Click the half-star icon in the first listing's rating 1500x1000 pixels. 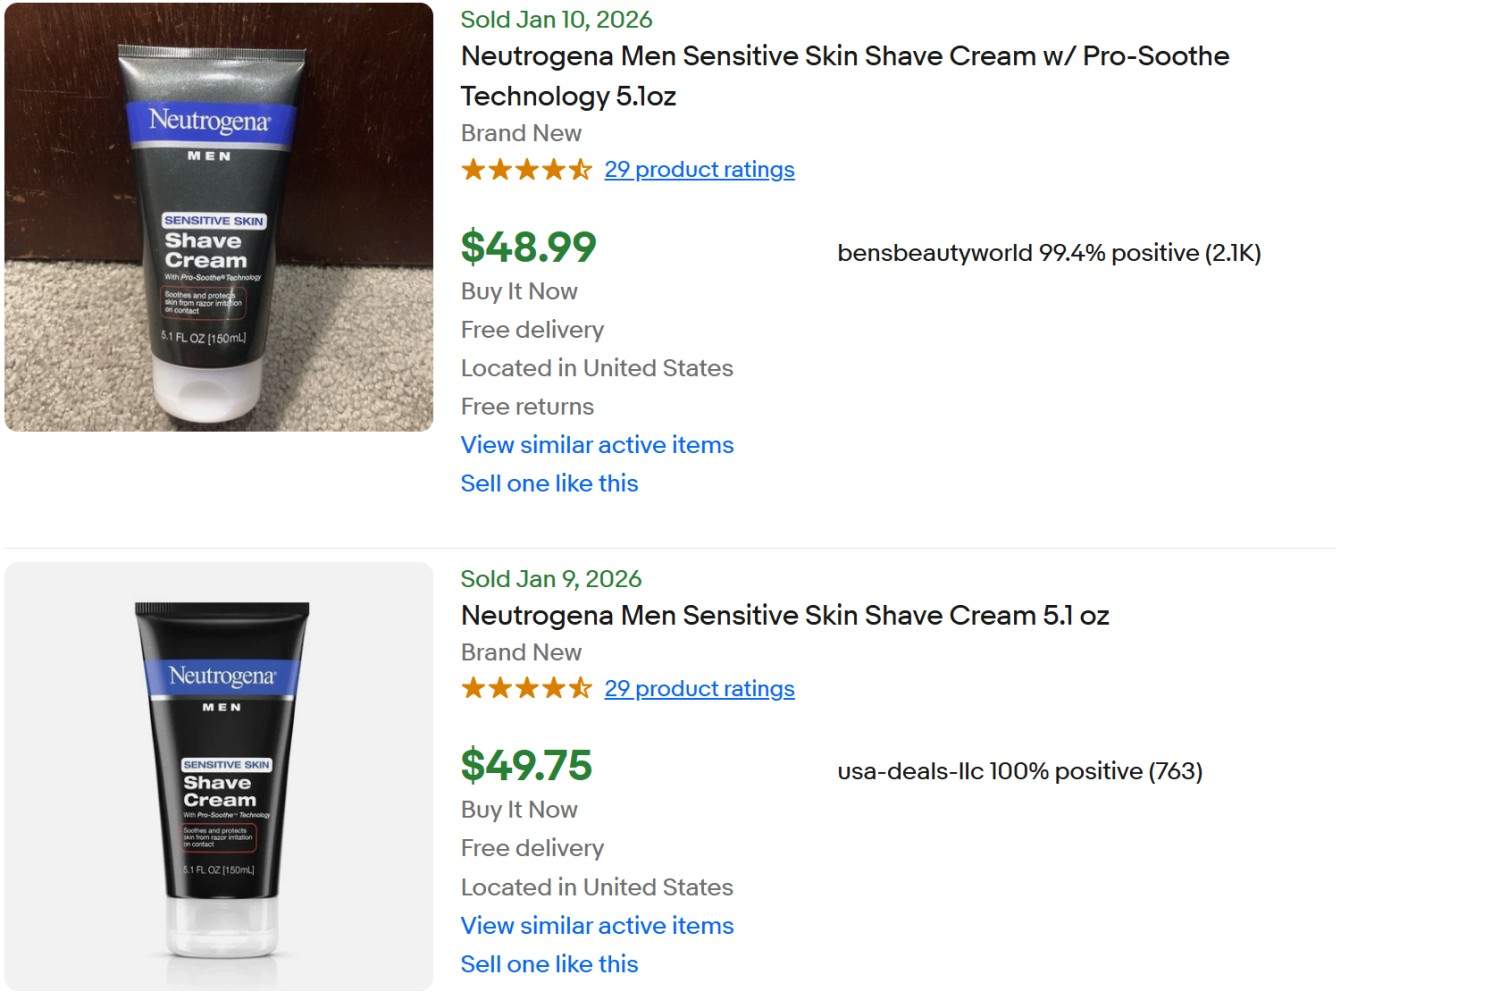(581, 170)
